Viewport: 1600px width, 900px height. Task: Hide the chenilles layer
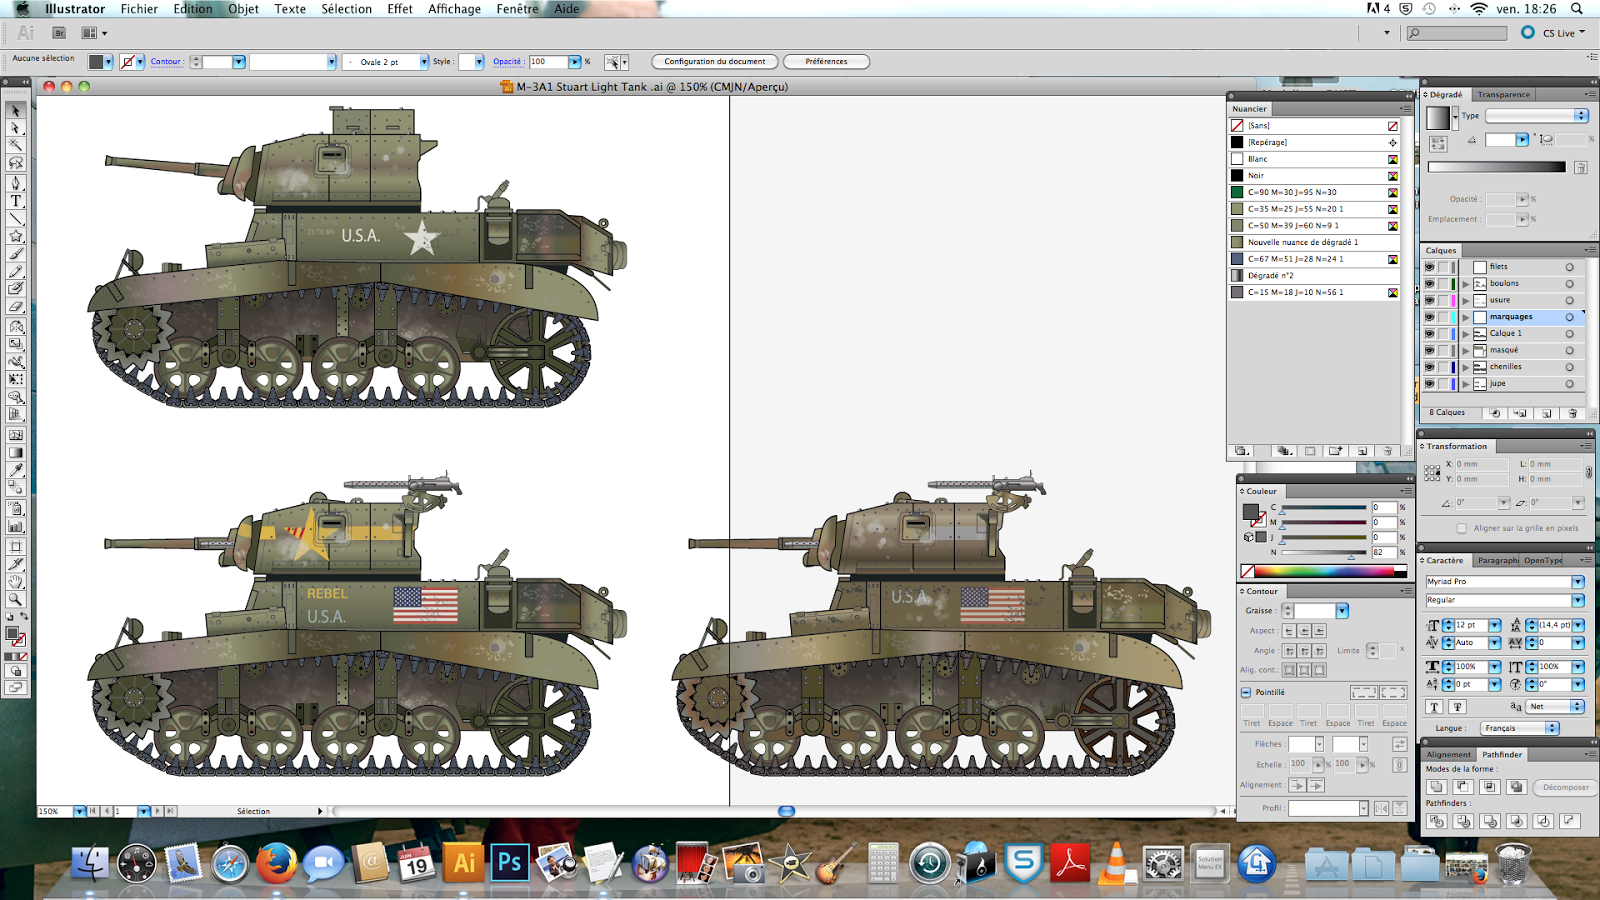pos(1430,367)
